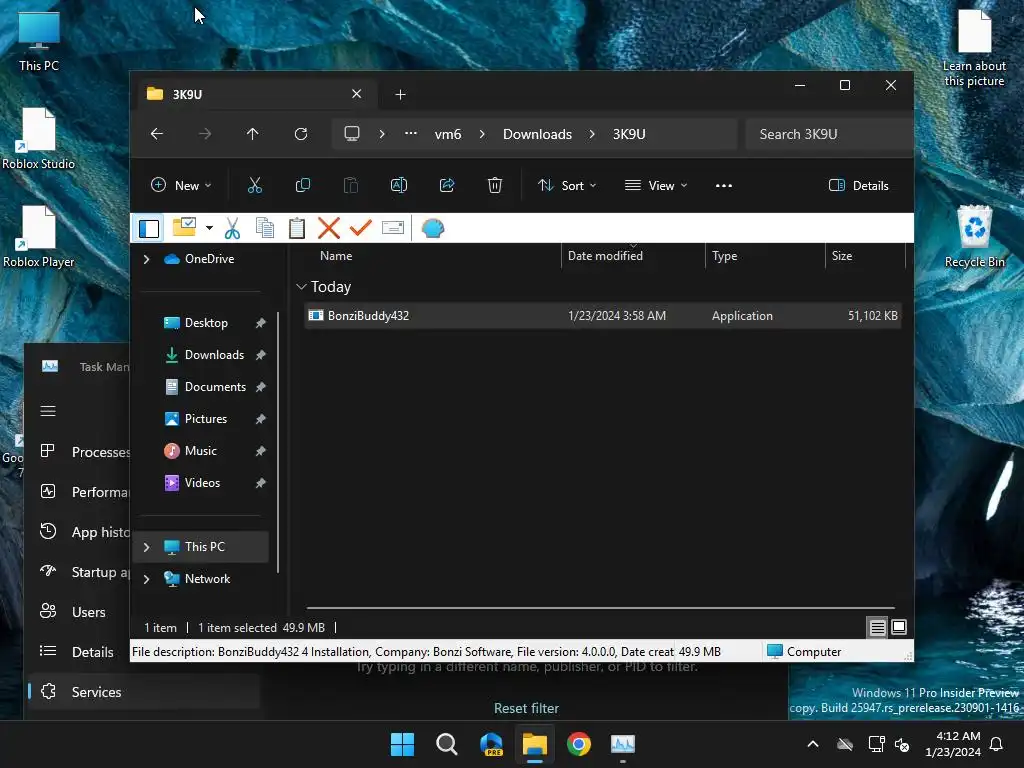The height and width of the screenshot is (768, 1024).
Task: Open Google Chrome from the taskbar
Action: [579, 744]
